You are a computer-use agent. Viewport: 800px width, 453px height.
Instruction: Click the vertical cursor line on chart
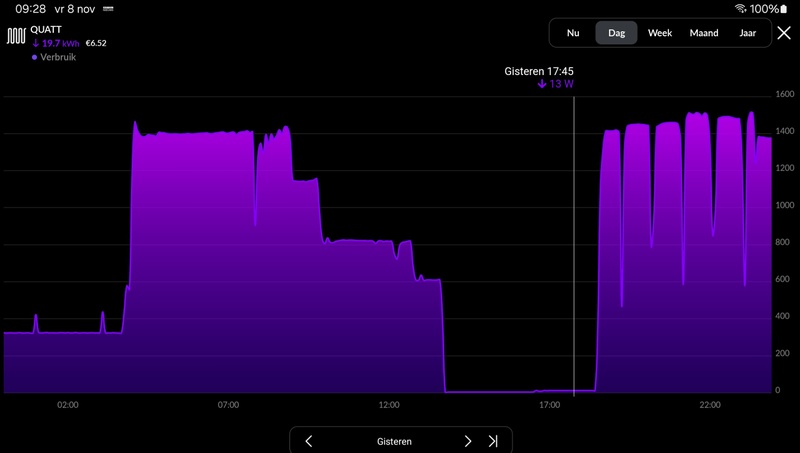click(574, 245)
